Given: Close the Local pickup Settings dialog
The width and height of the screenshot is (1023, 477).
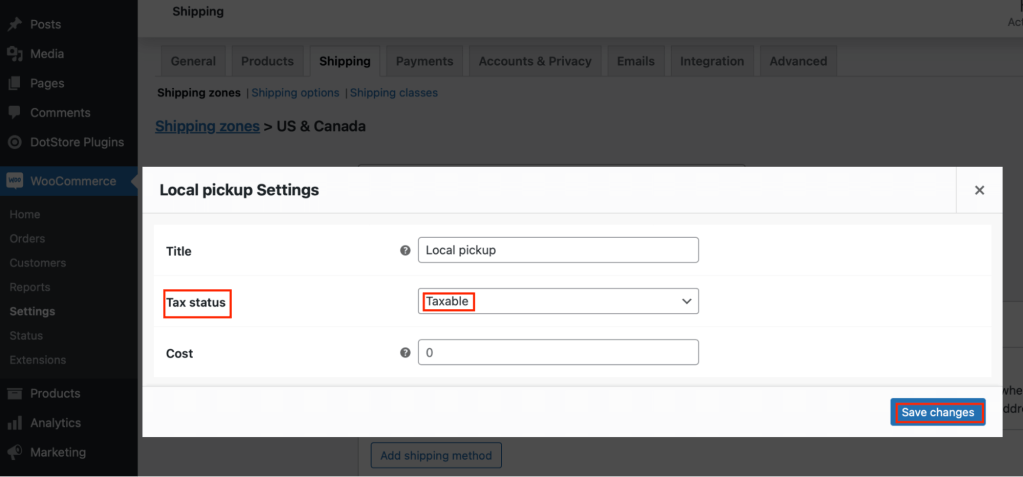Looking at the screenshot, I should [x=979, y=190].
